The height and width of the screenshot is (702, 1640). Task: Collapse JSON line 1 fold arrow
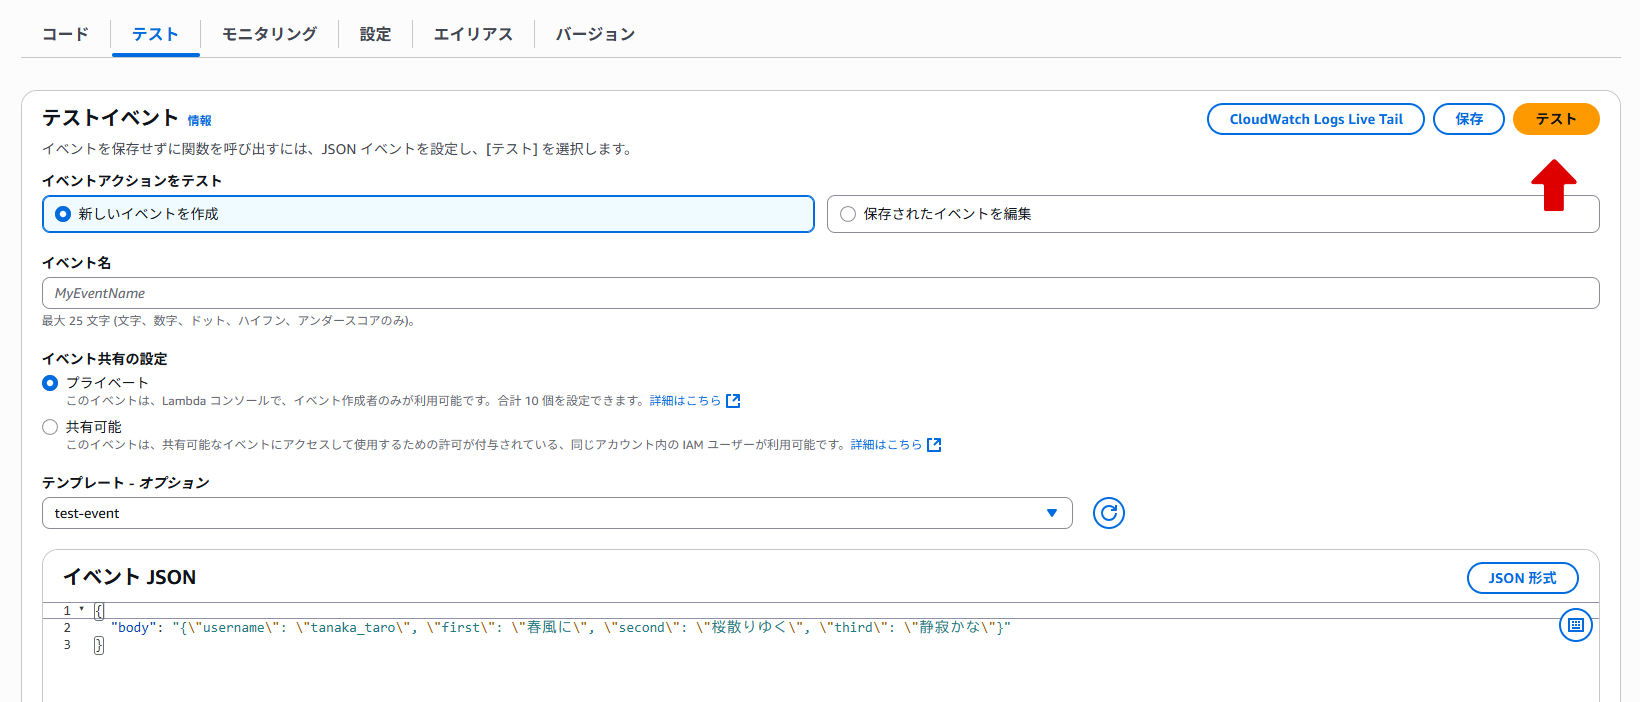(x=81, y=610)
